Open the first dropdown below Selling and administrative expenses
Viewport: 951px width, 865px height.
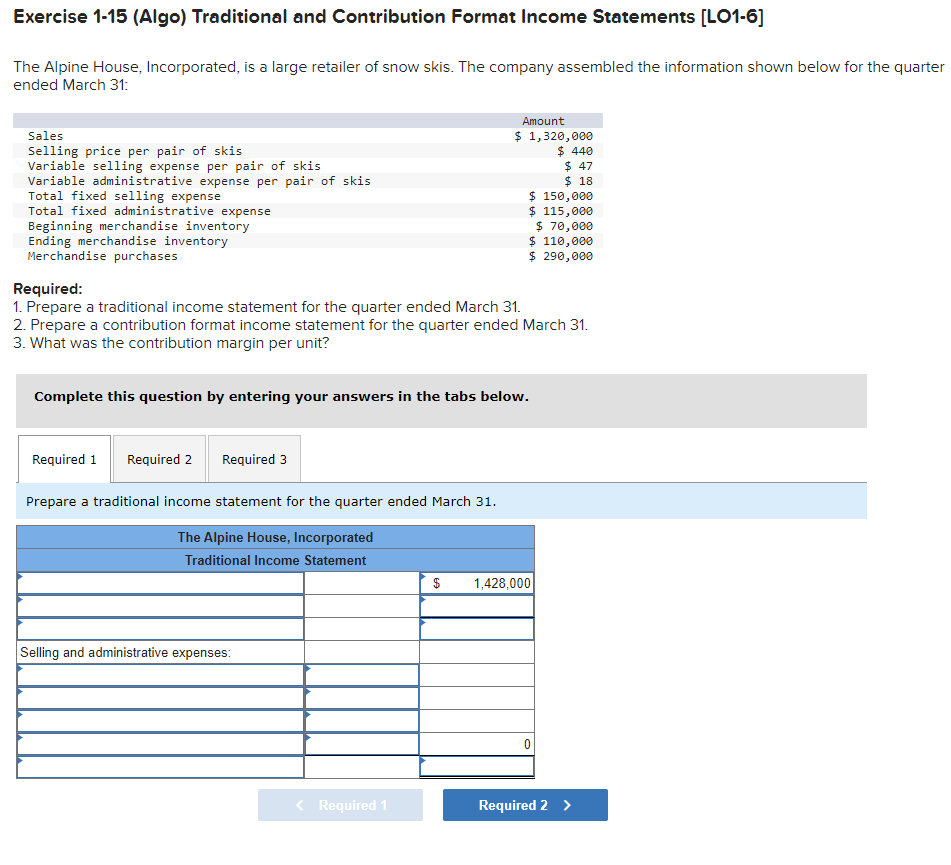click(160, 674)
